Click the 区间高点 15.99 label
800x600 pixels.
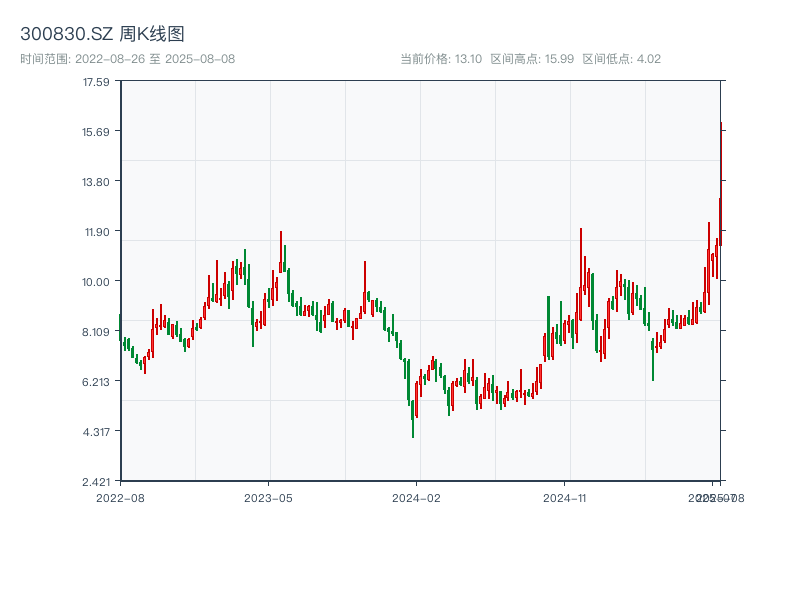tap(532, 59)
